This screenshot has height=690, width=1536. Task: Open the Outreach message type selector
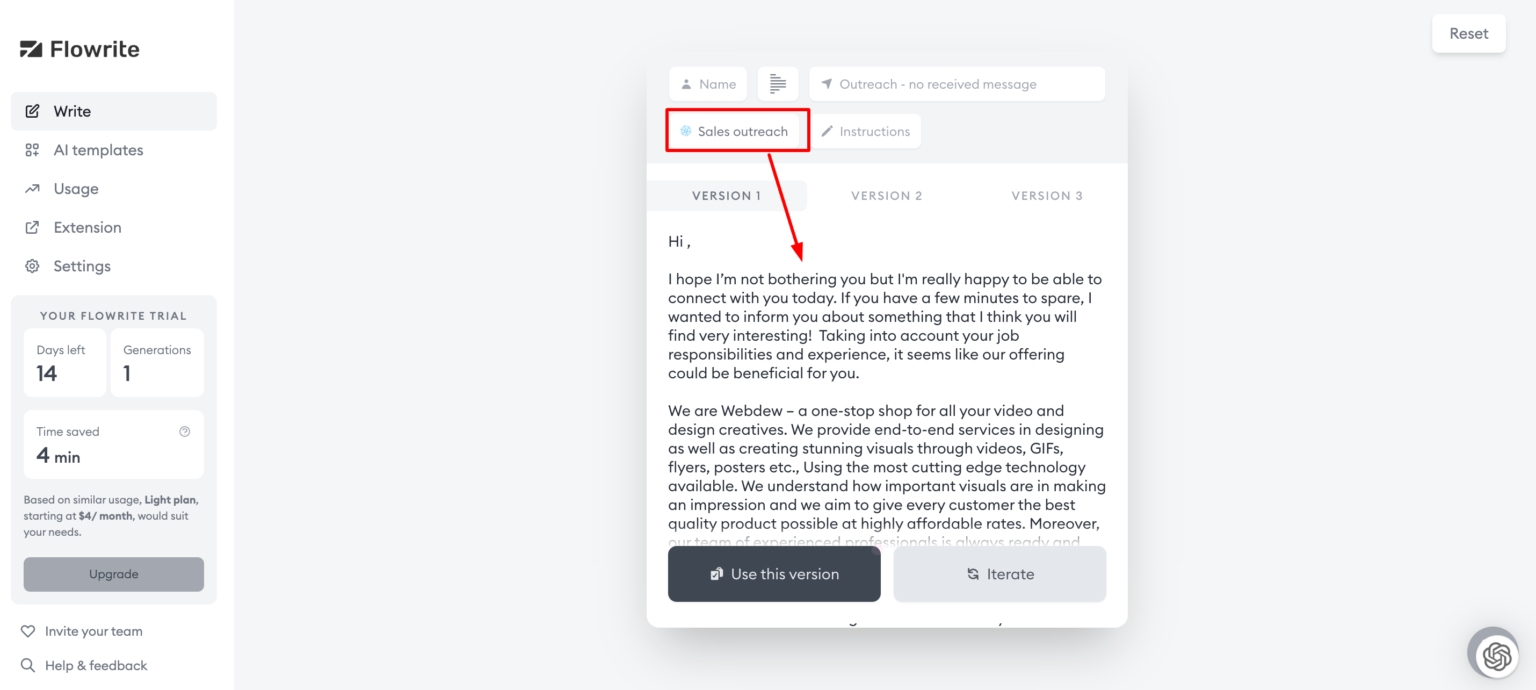click(x=957, y=84)
